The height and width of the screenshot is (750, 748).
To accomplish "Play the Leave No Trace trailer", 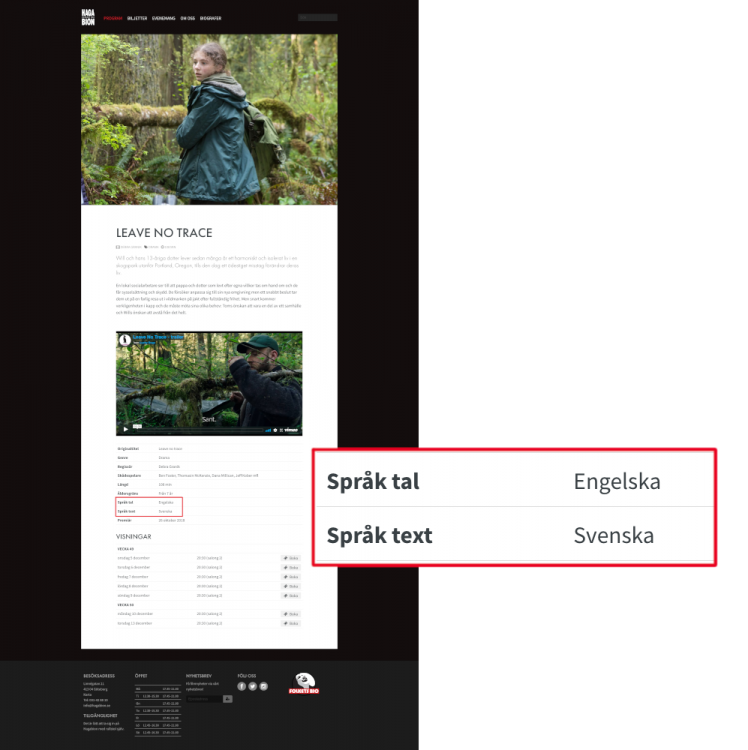I will click(x=126, y=429).
